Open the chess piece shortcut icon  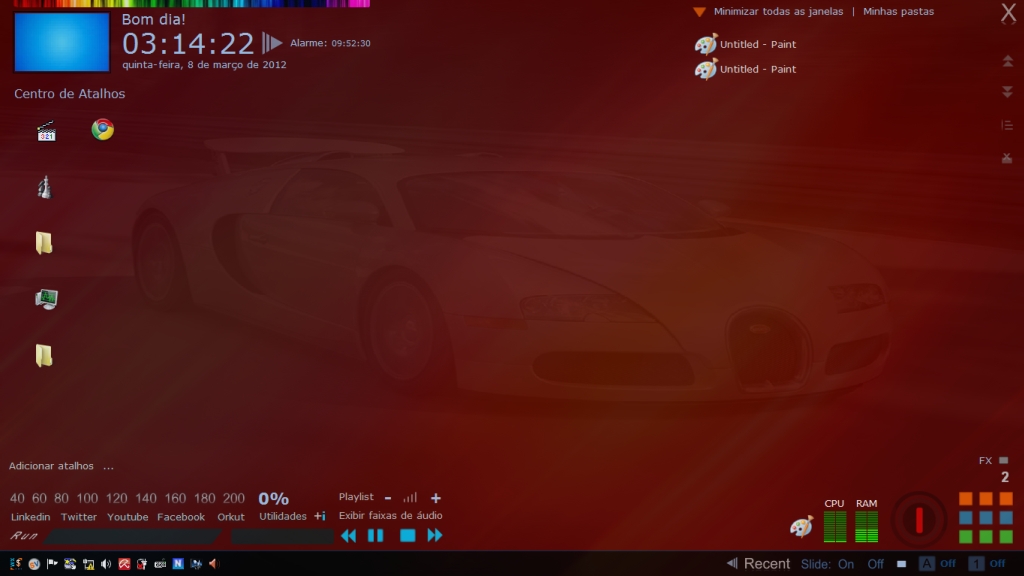[44, 187]
